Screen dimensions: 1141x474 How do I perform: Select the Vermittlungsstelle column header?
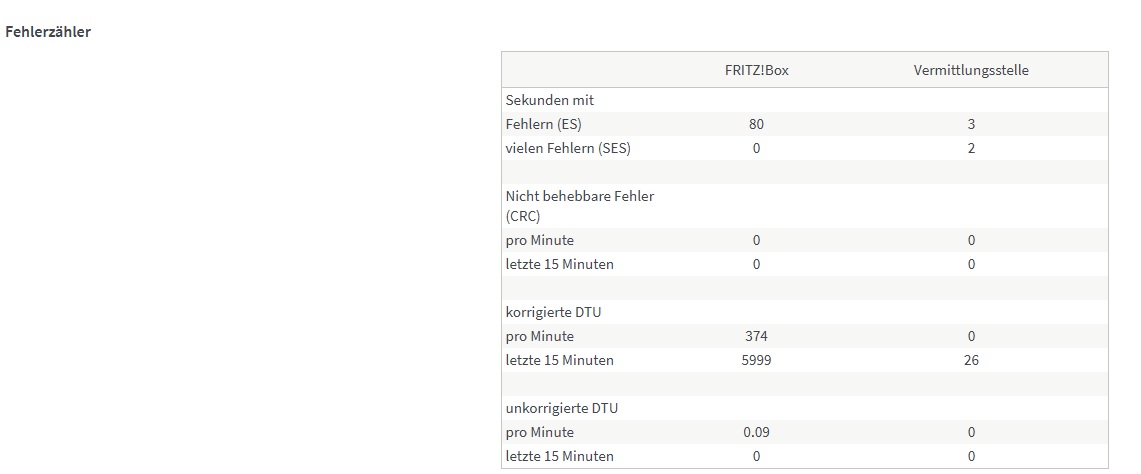[x=970, y=70]
